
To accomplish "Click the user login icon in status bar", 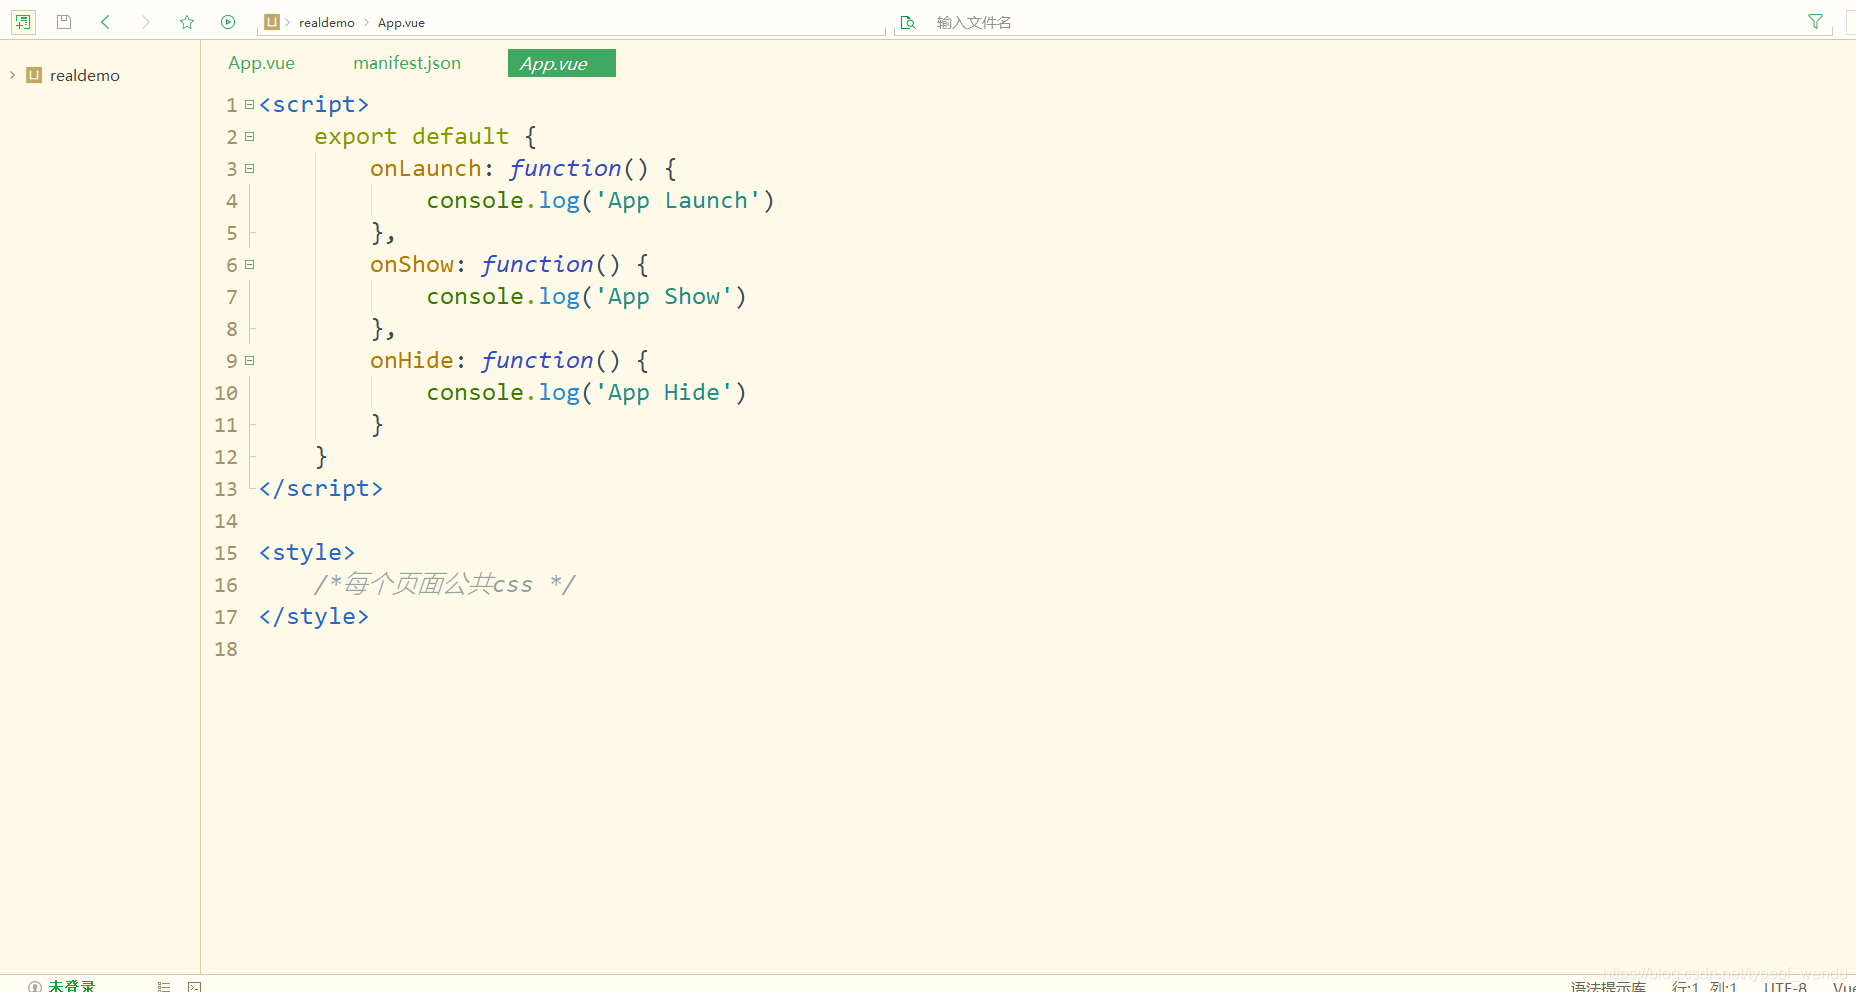I will (35, 986).
